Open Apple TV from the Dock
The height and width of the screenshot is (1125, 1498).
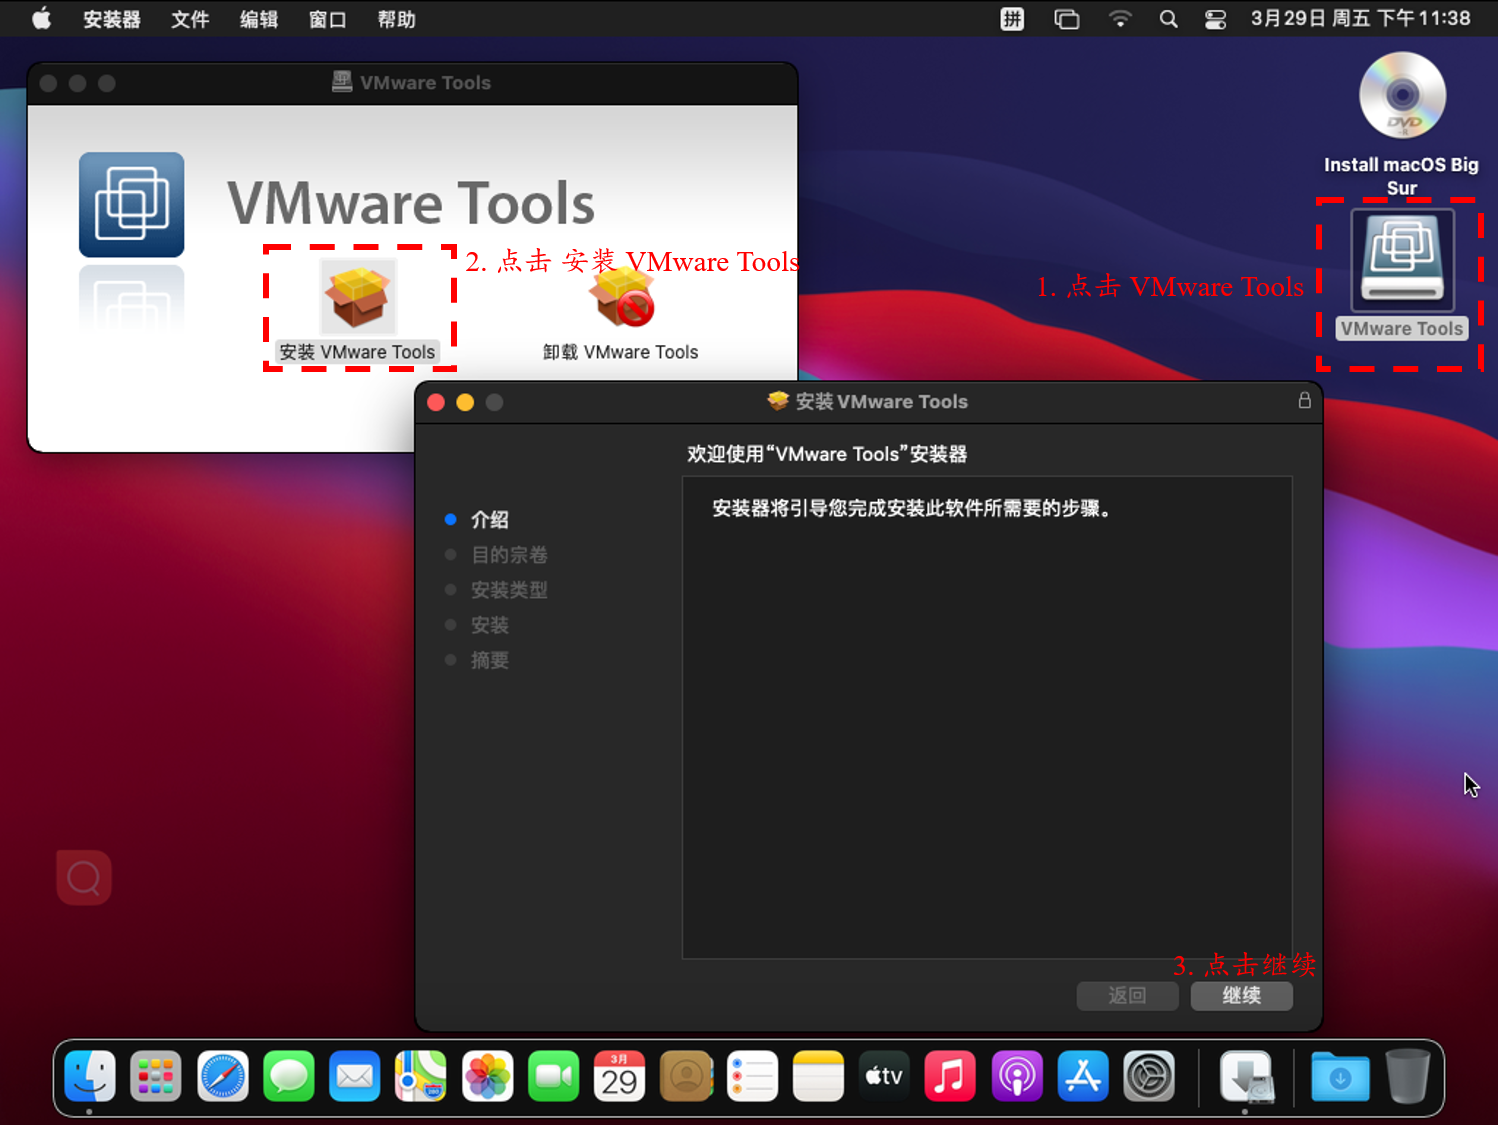coord(884,1076)
